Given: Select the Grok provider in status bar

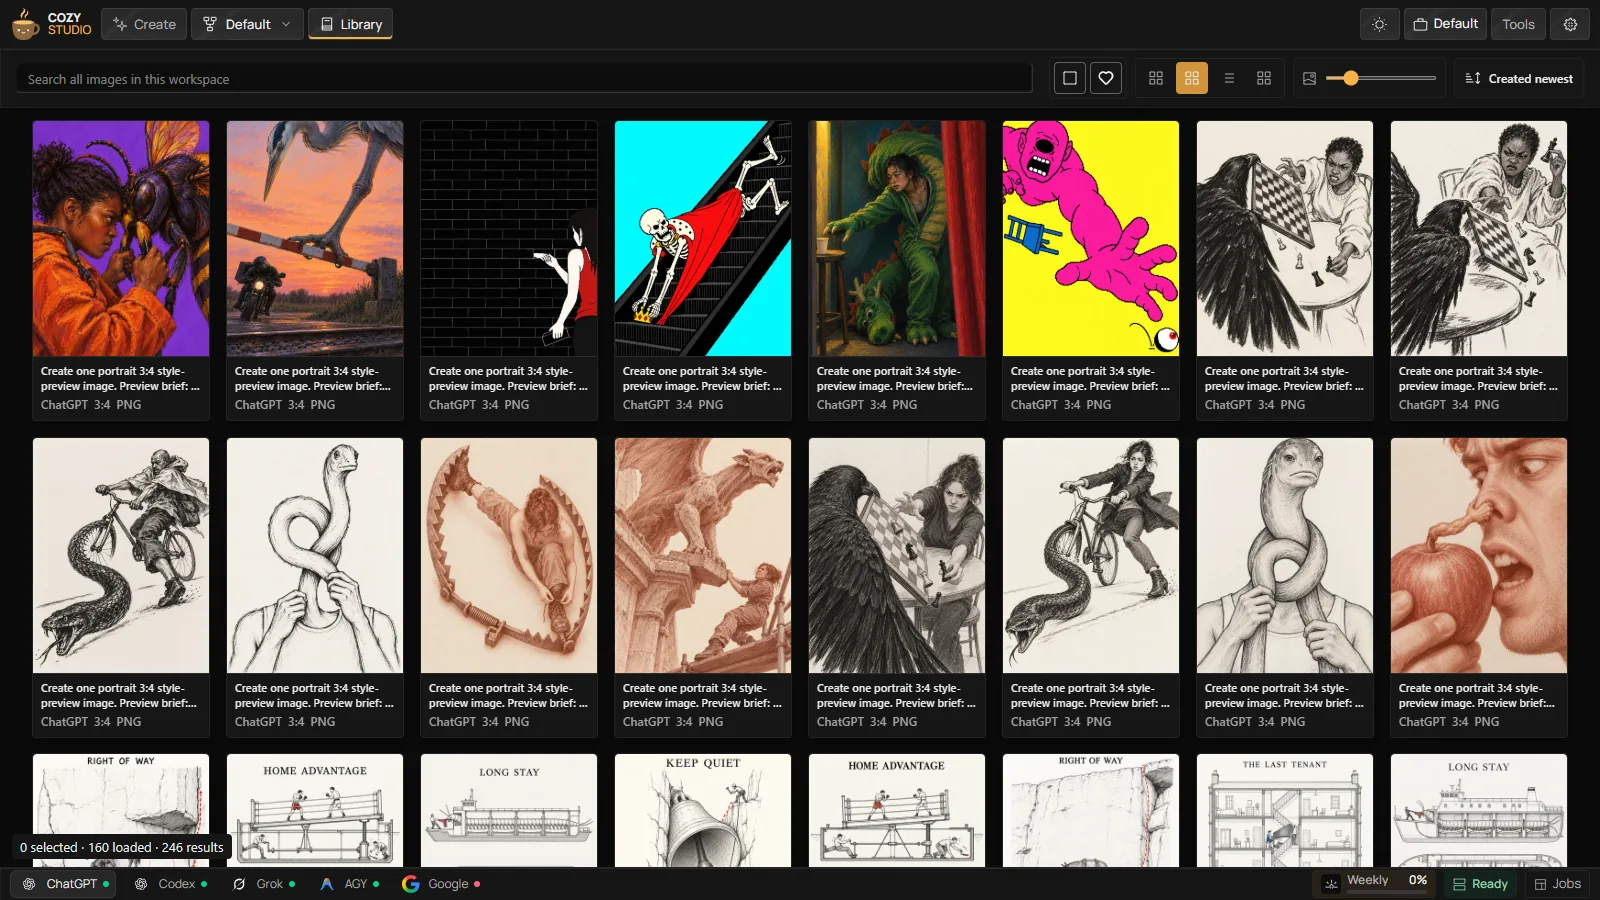Looking at the screenshot, I should click(x=263, y=884).
